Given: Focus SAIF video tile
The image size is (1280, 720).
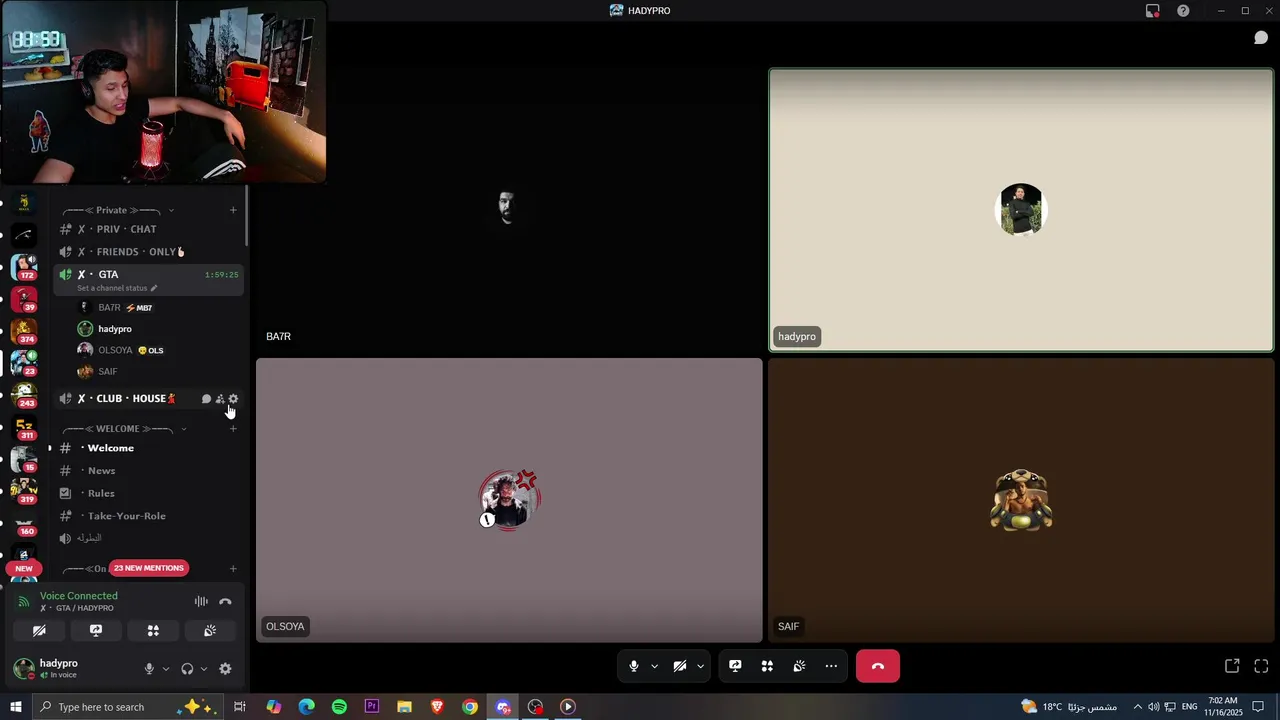Looking at the screenshot, I should 1021,500.
